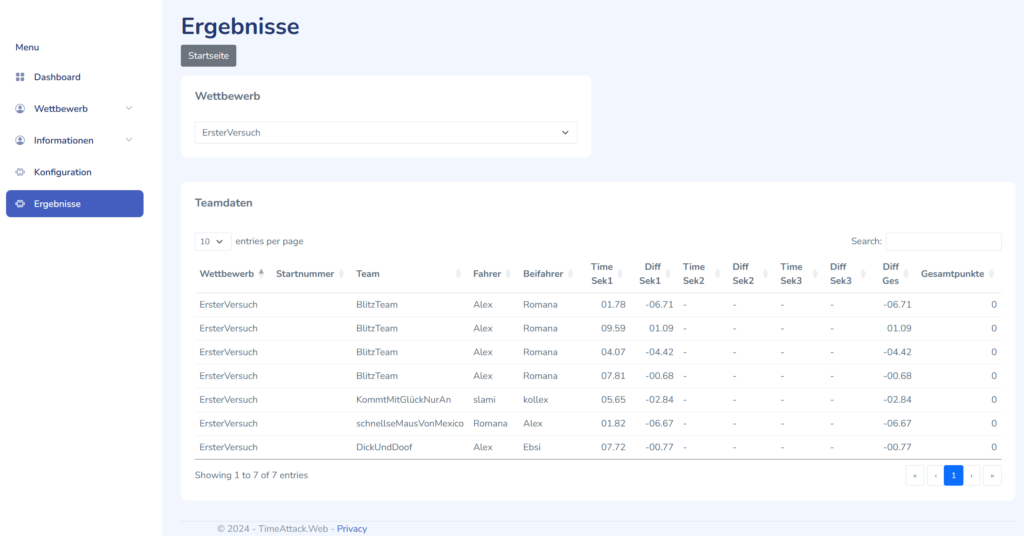1024x536 pixels.
Task: Click Time Sek1 value 07.72
Action: click(x=613, y=447)
